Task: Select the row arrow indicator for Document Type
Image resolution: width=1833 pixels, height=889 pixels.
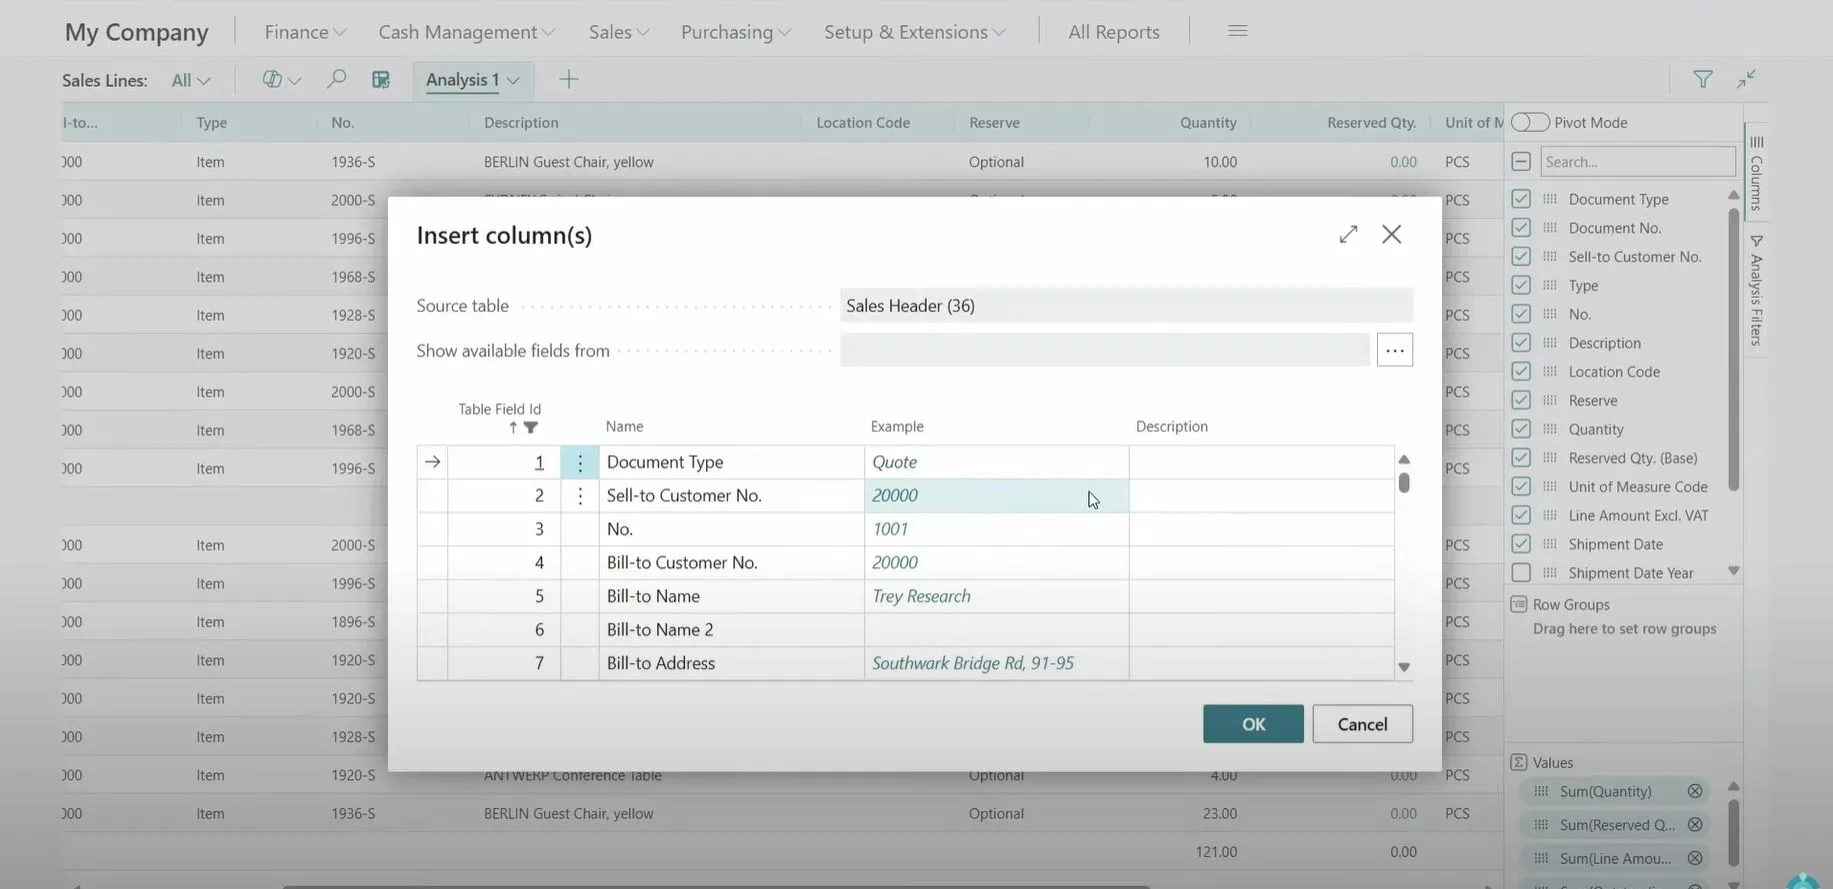Action: [x=432, y=462]
